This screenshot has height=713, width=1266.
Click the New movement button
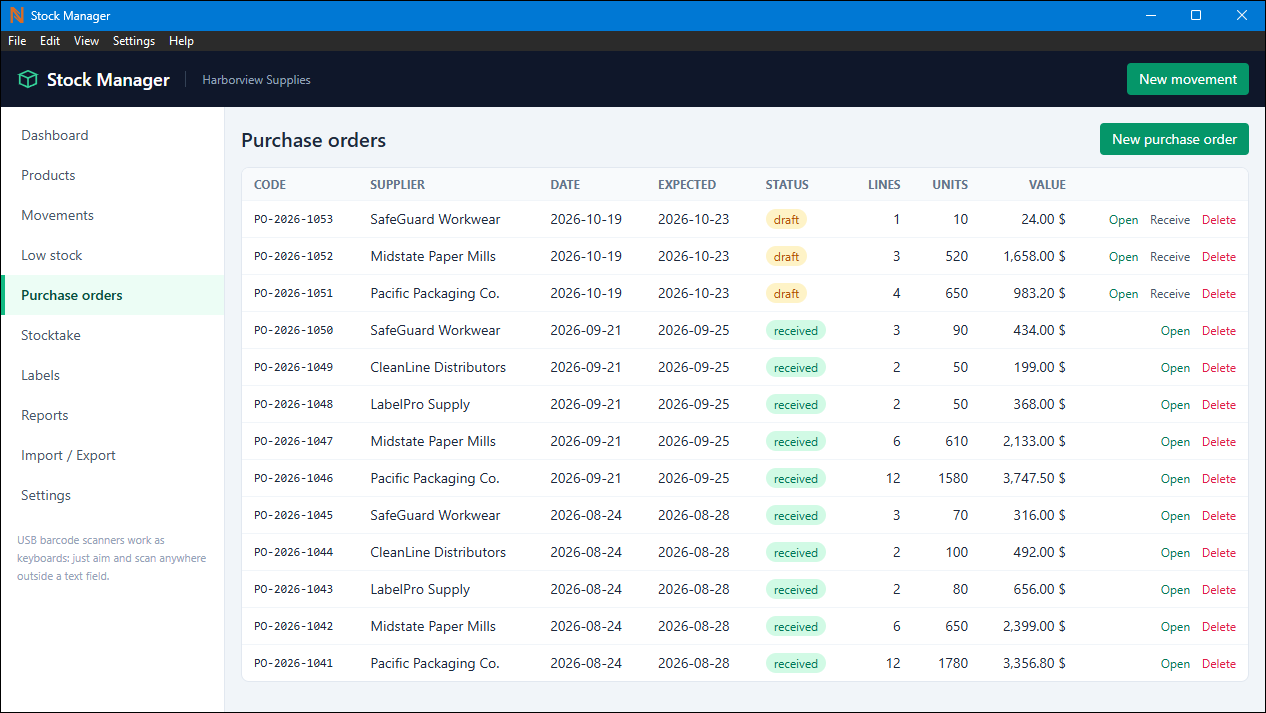click(x=1188, y=79)
